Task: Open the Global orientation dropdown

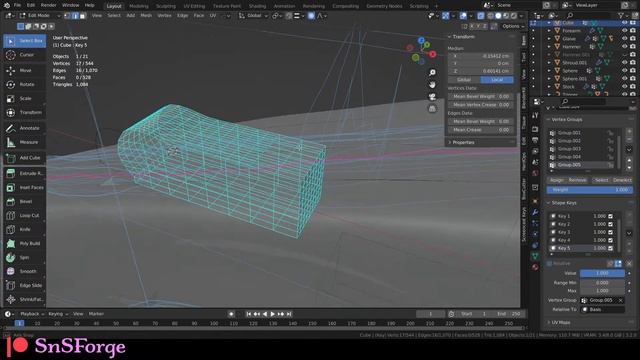Action: [253, 16]
